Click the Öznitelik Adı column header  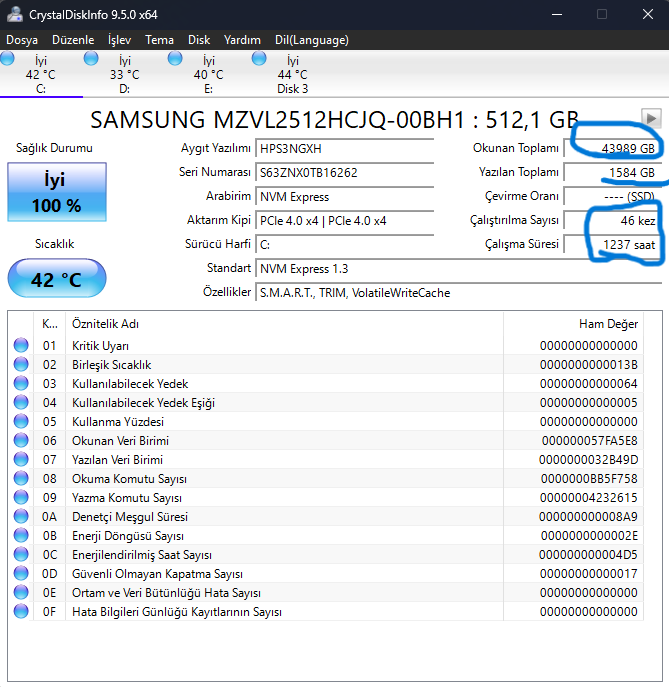tap(284, 324)
